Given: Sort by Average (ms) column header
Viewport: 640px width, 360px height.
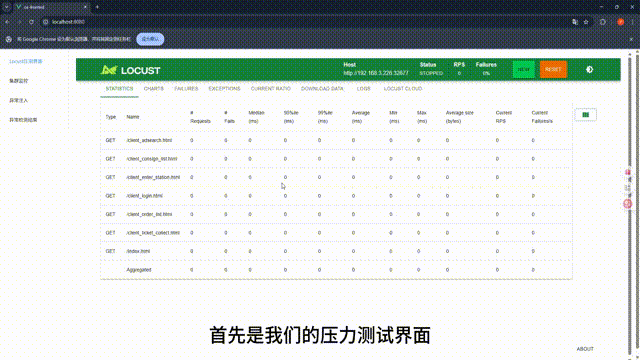Looking at the screenshot, I should click(360, 117).
